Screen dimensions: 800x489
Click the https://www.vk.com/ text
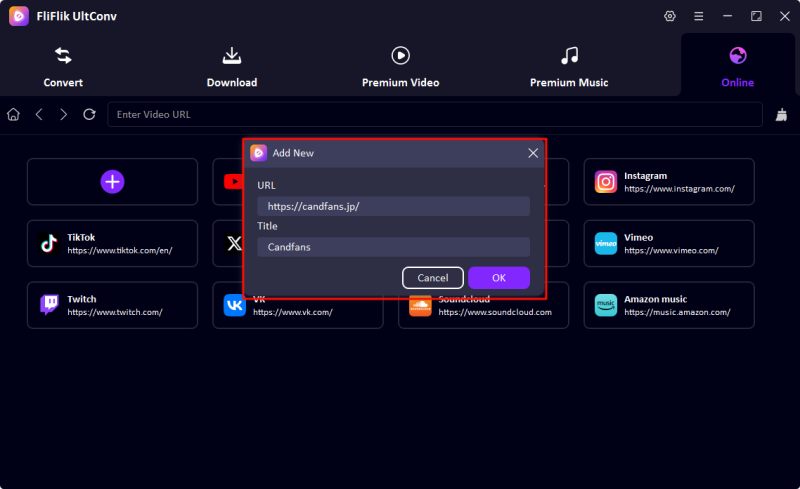coord(293,312)
